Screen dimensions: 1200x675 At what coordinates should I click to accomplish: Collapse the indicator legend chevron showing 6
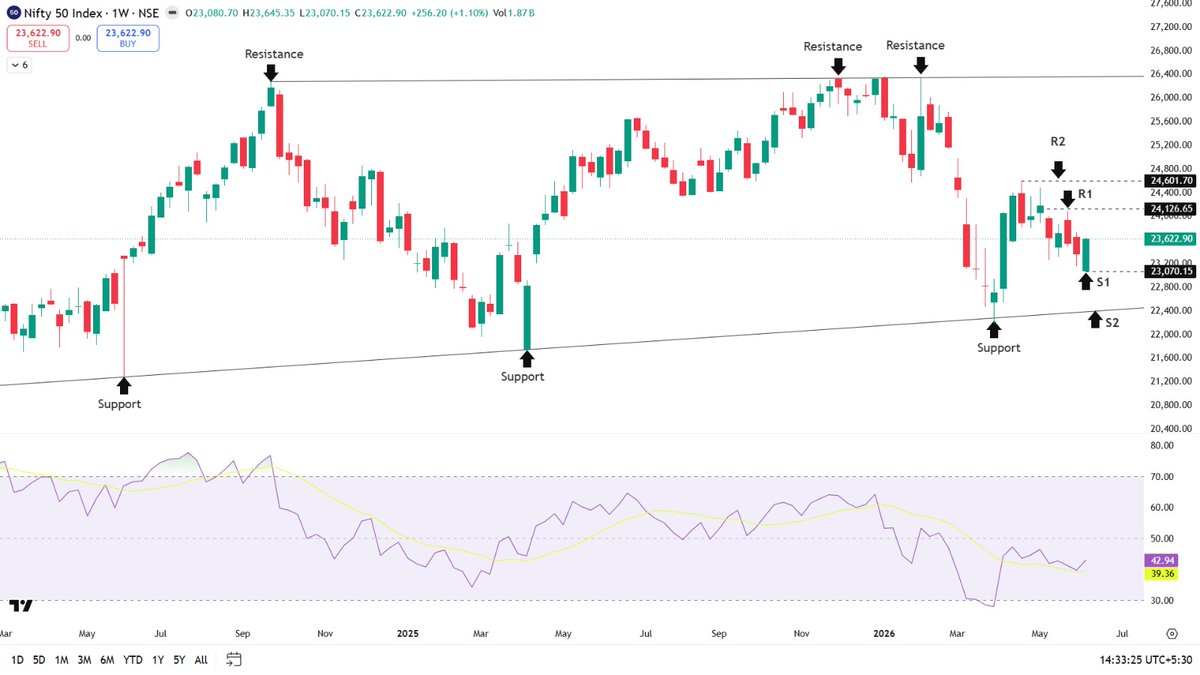(20, 65)
